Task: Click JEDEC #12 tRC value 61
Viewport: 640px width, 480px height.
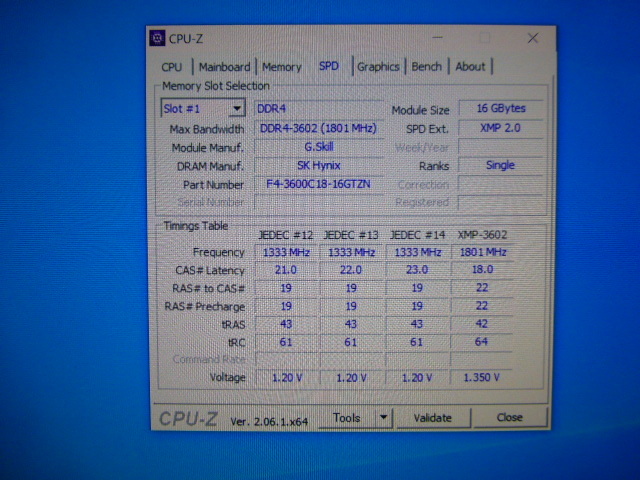Action: tap(286, 342)
